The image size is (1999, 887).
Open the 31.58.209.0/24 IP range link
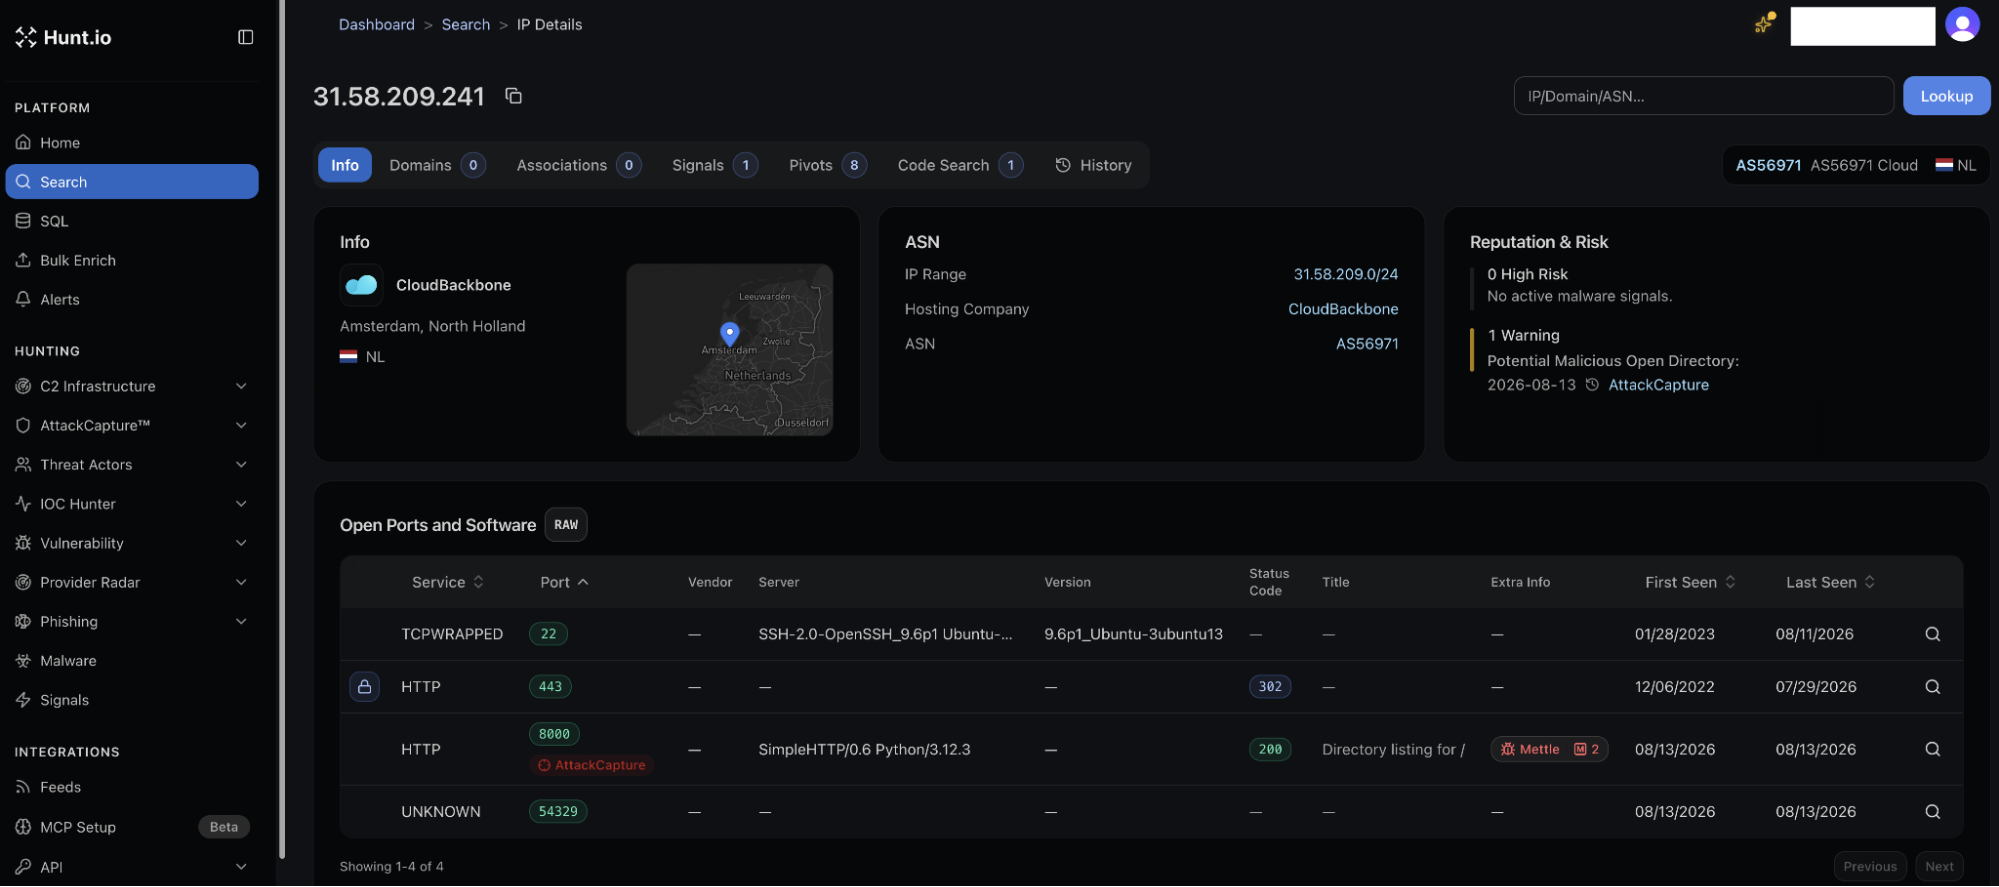[1346, 274]
